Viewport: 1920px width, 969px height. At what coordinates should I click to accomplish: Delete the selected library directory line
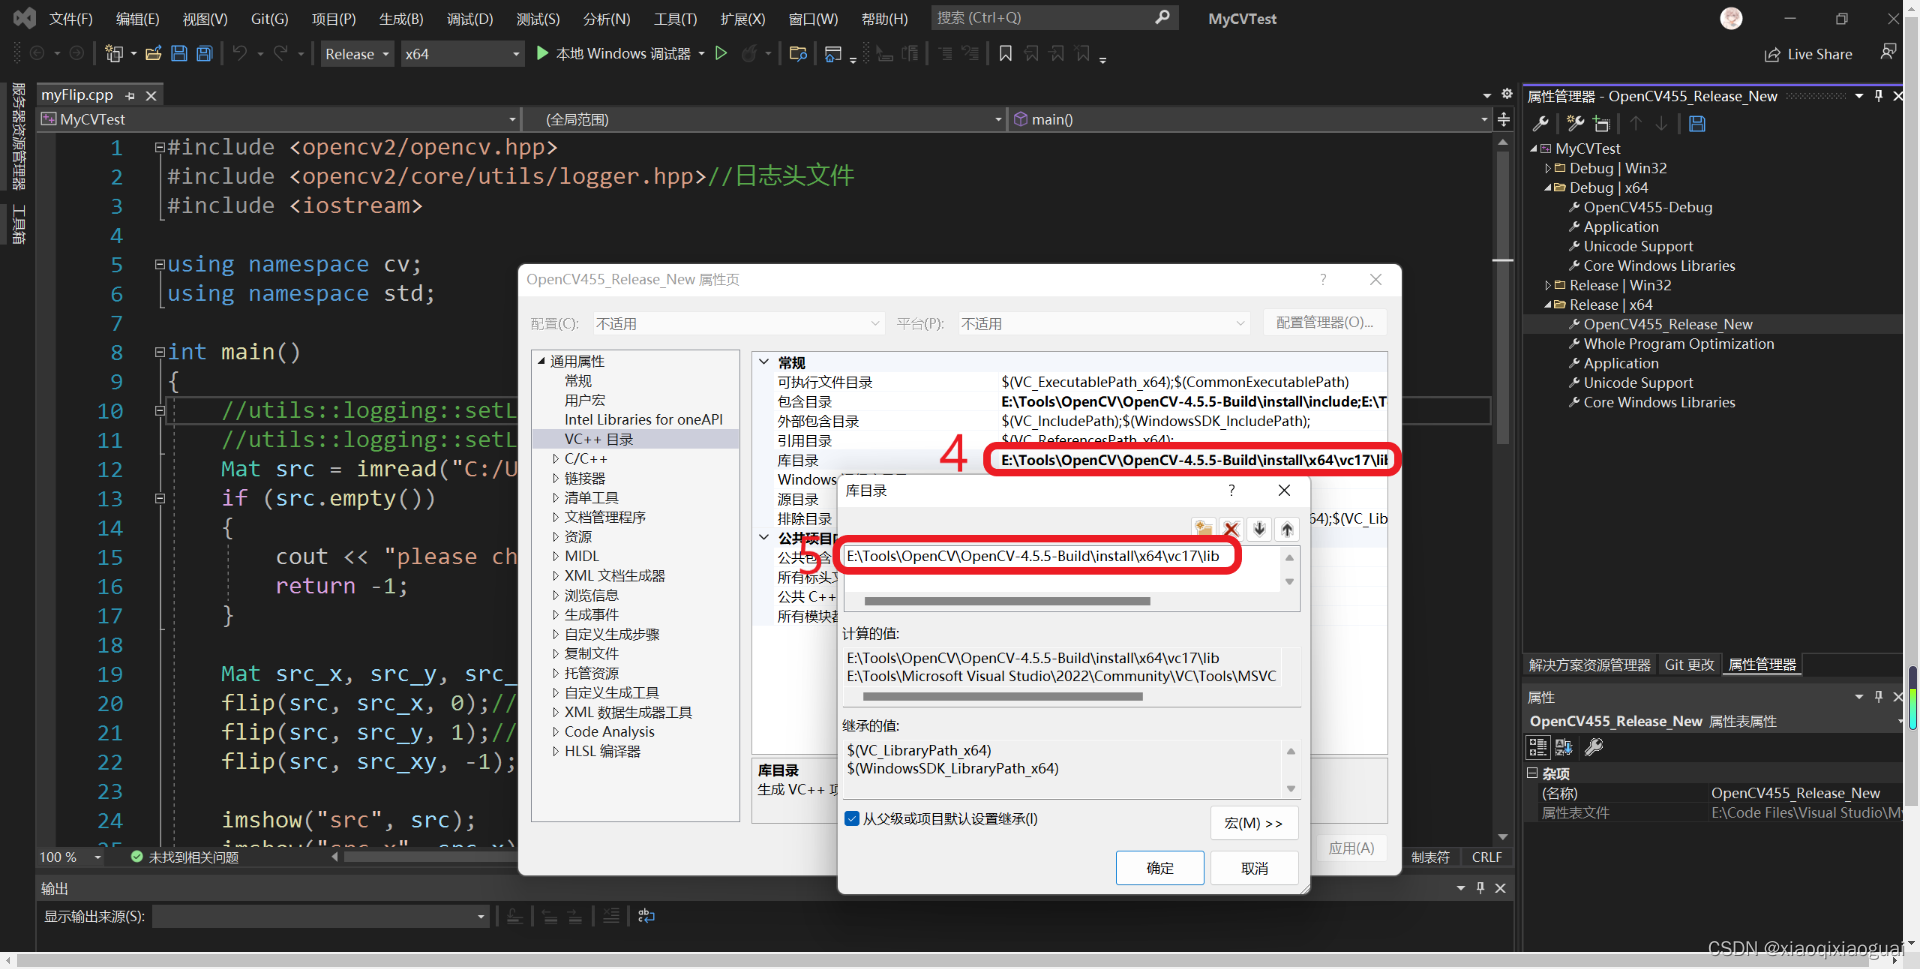(1231, 528)
